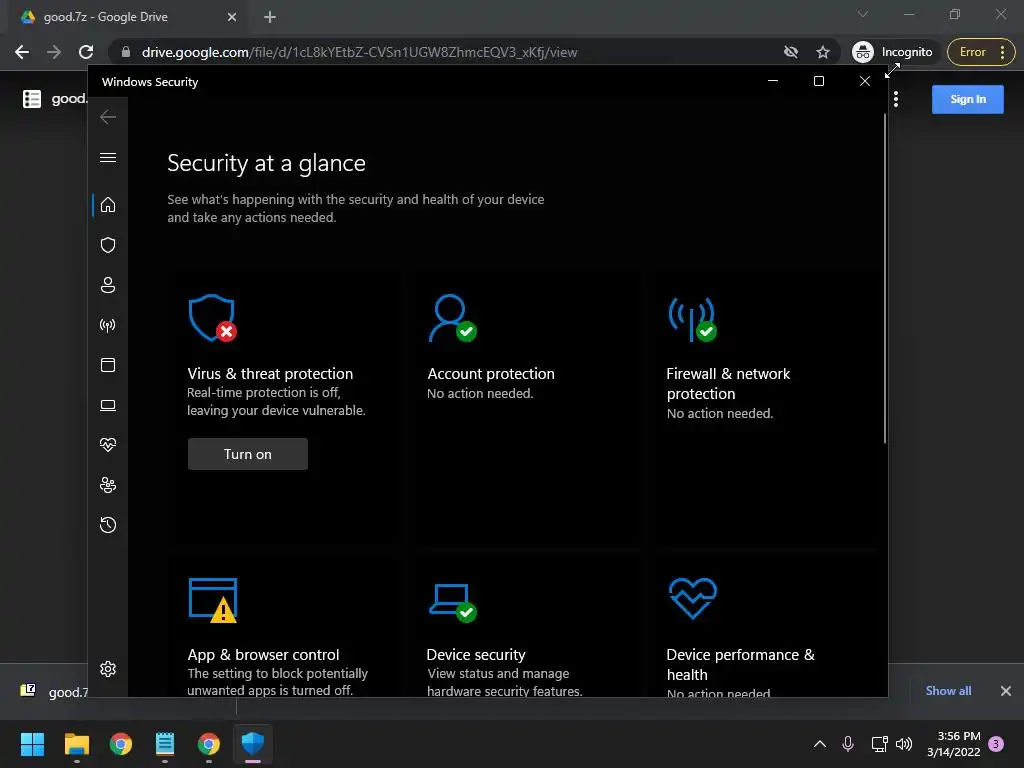The width and height of the screenshot is (1024, 768).
Task: Bookmark this page with the star icon
Action: tap(823, 52)
